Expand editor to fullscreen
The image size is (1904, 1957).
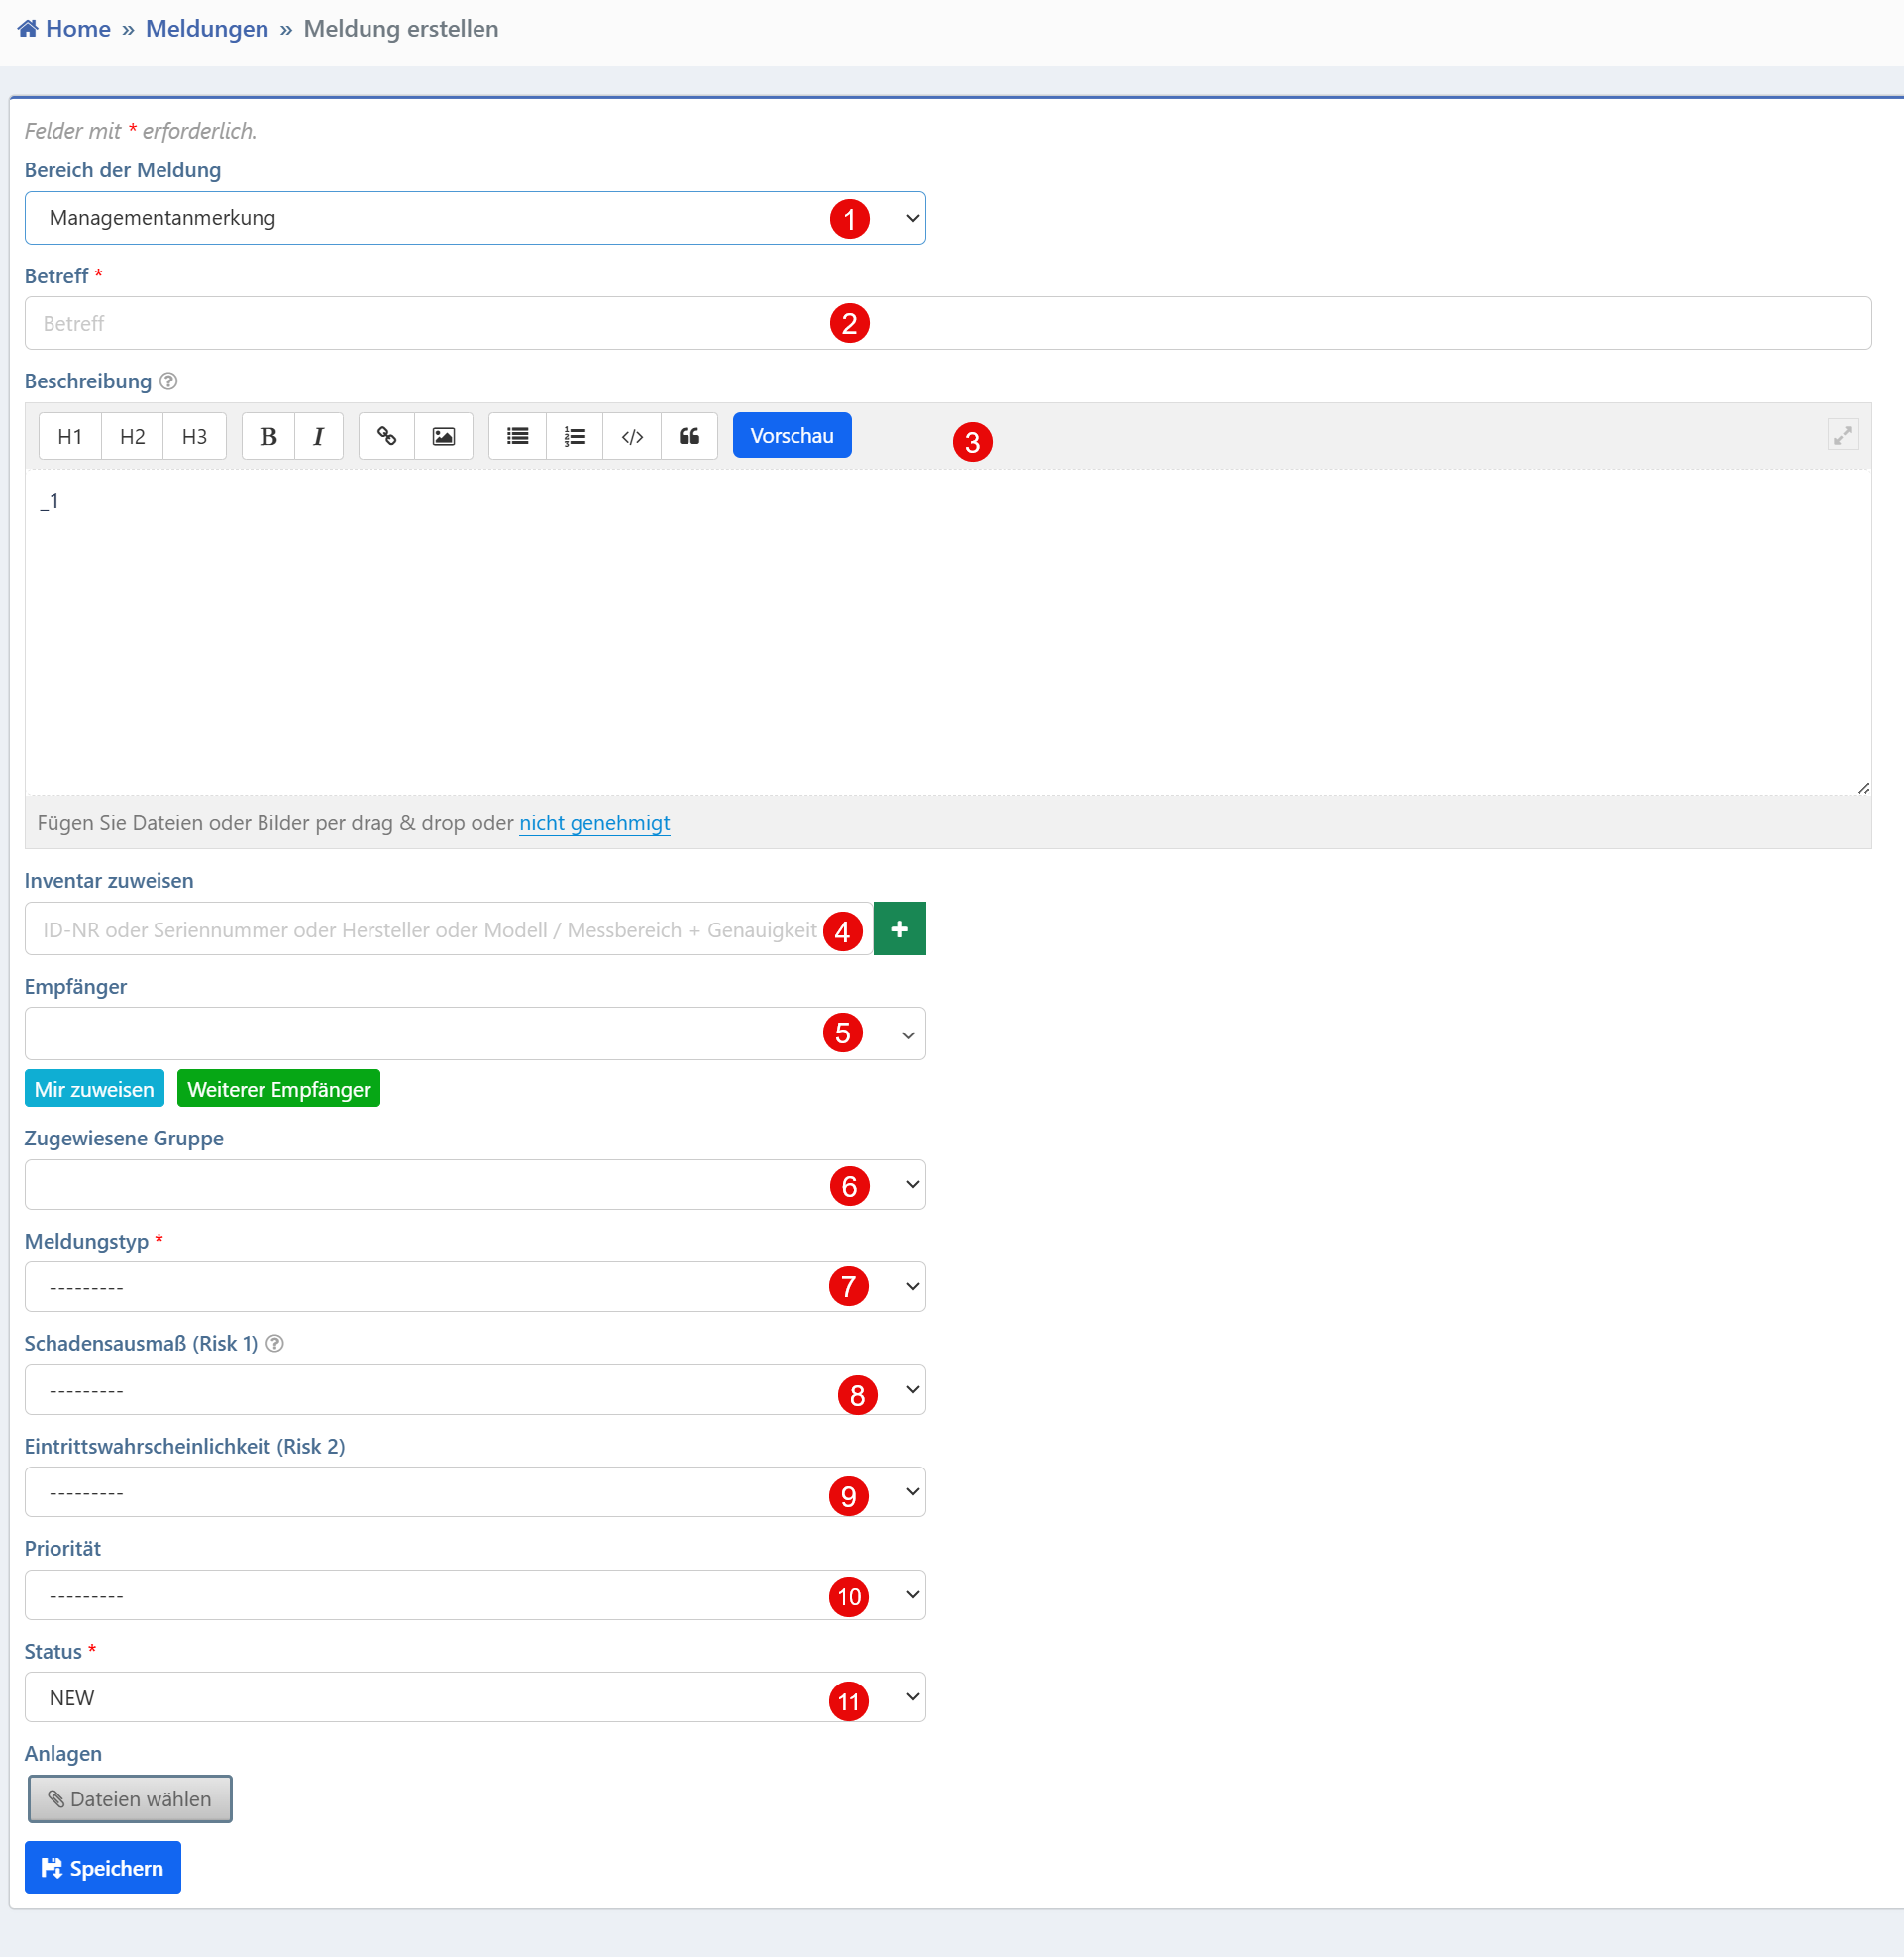(x=1842, y=435)
